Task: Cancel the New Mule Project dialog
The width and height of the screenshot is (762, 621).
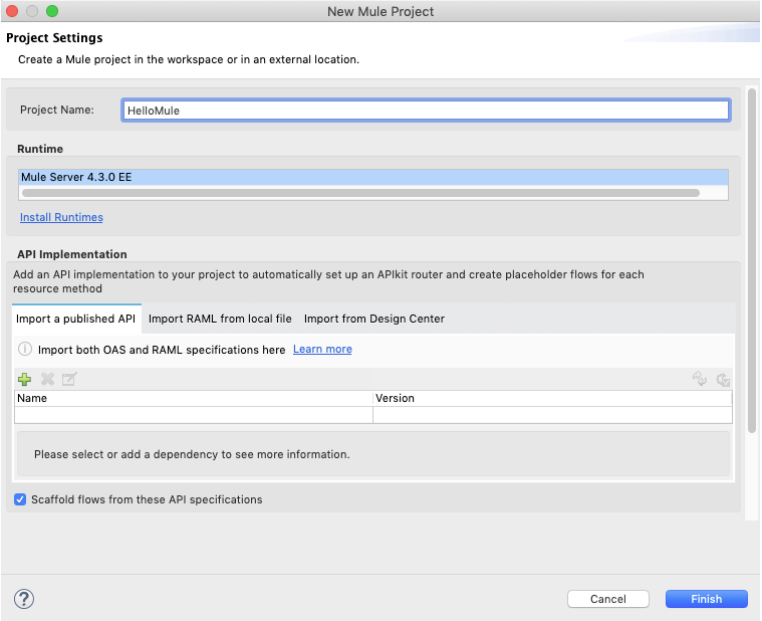Action: [x=608, y=599]
